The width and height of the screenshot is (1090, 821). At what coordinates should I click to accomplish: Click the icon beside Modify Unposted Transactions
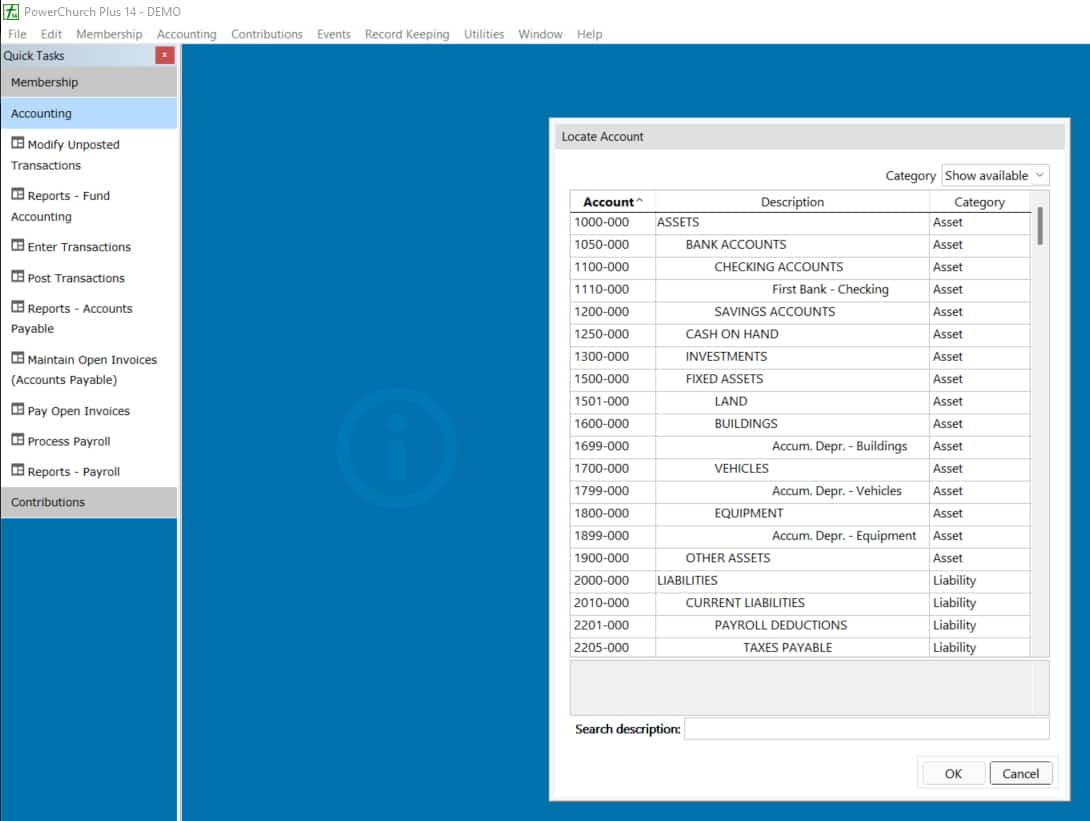(x=17, y=144)
